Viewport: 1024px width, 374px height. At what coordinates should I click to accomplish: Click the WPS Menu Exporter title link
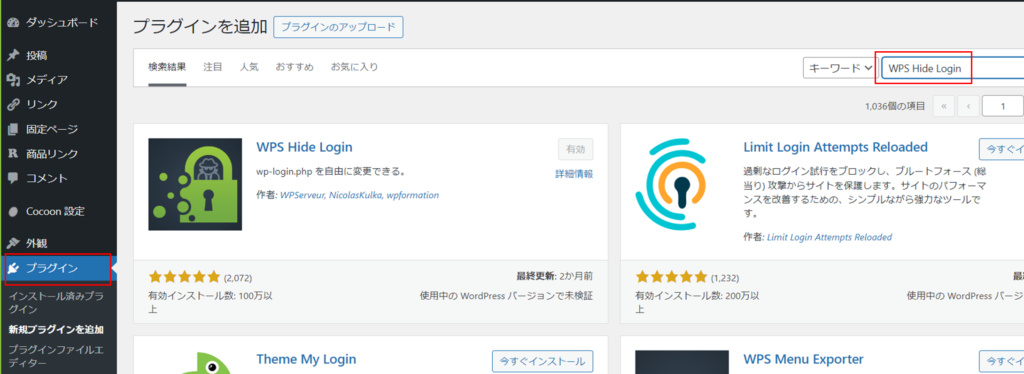(x=803, y=359)
